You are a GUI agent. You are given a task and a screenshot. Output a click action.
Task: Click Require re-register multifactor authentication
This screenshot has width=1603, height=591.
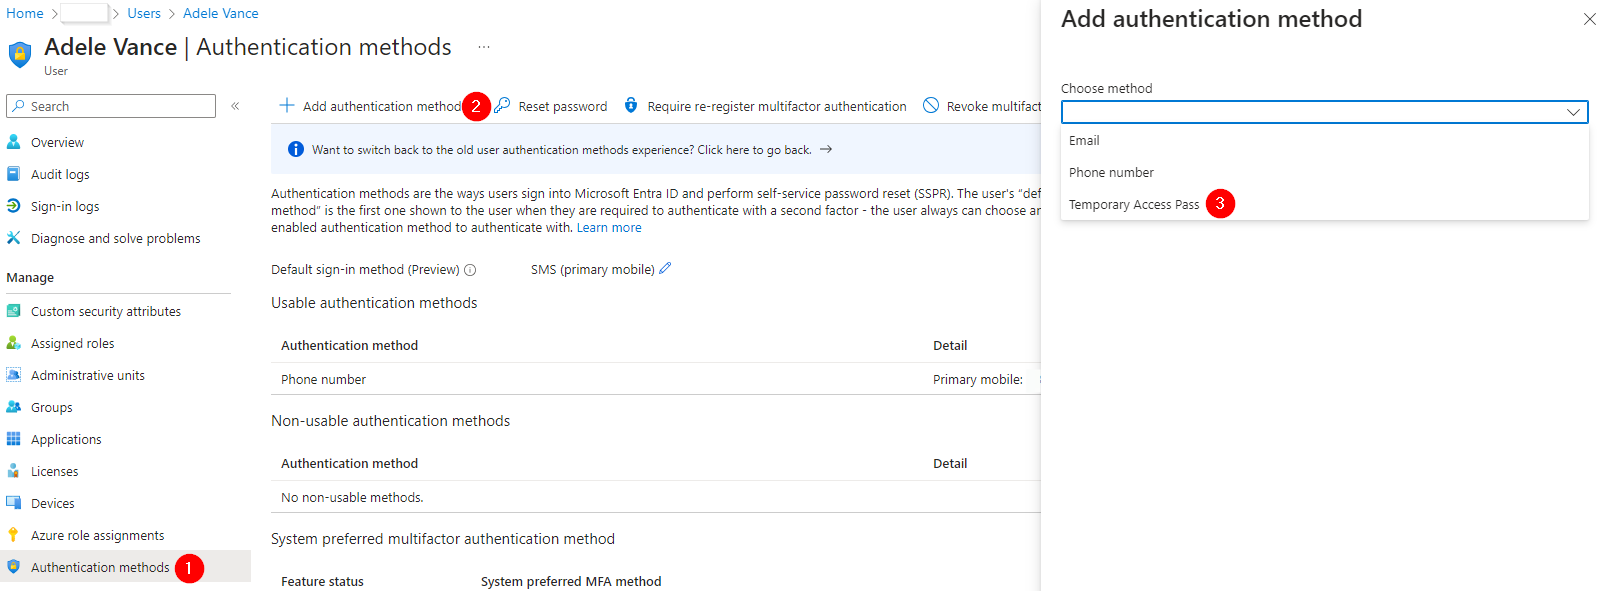click(x=765, y=106)
